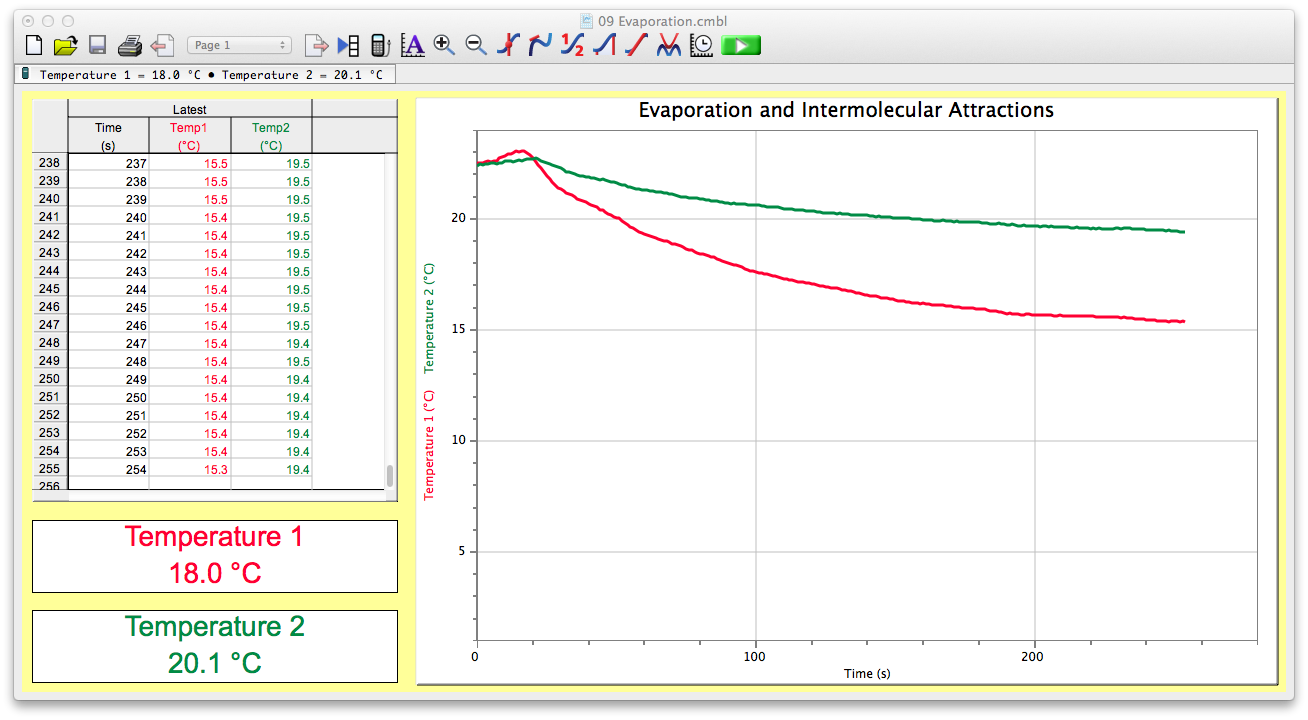Create a new file with the blank page icon

(34, 45)
